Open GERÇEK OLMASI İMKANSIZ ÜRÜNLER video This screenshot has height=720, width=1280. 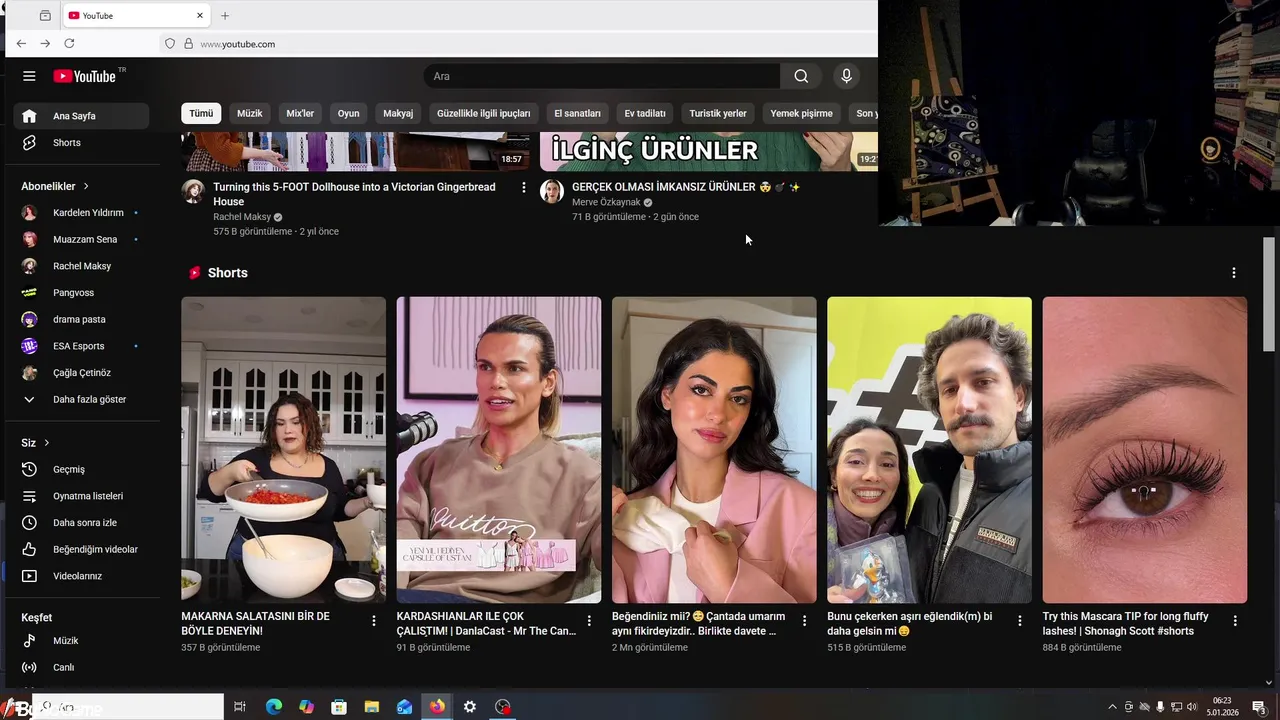pos(686,187)
